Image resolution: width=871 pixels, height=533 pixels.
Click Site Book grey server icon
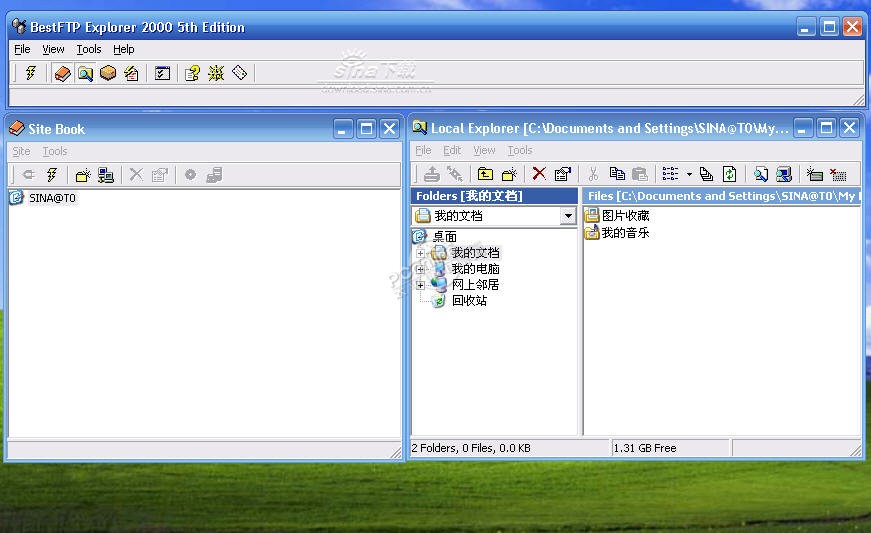tap(214, 175)
